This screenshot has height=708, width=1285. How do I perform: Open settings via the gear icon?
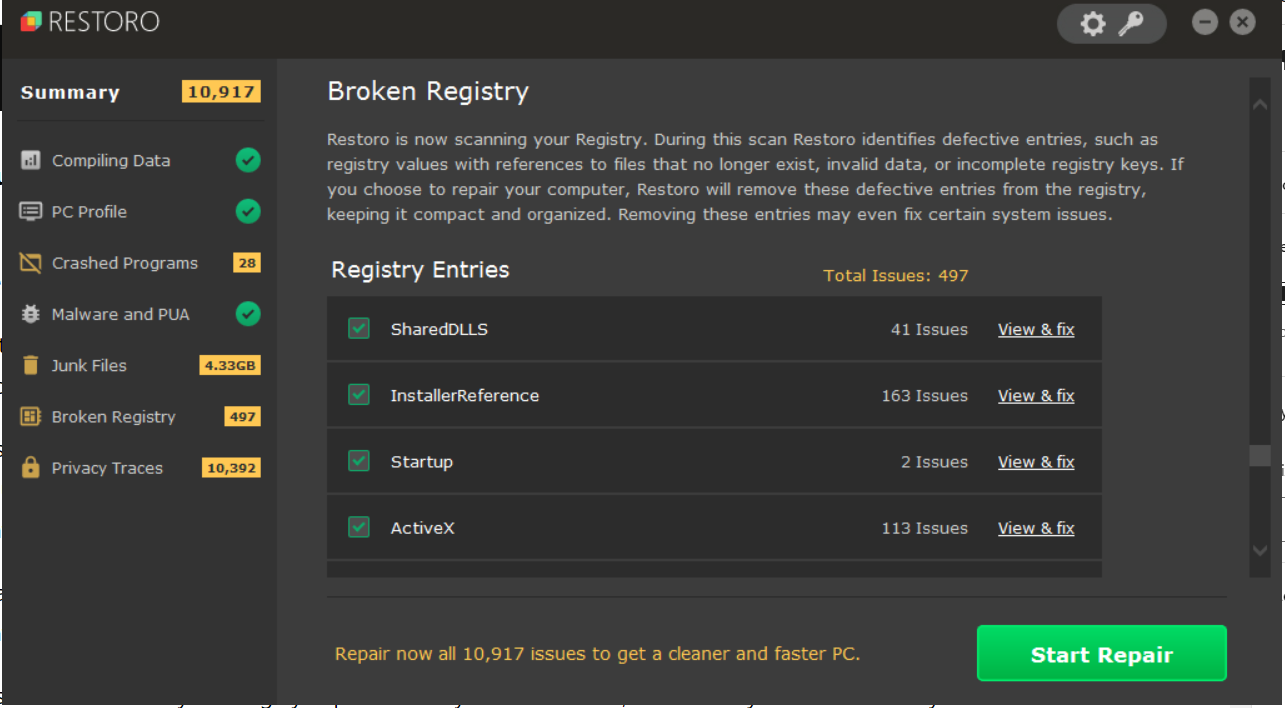coord(1093,24)
